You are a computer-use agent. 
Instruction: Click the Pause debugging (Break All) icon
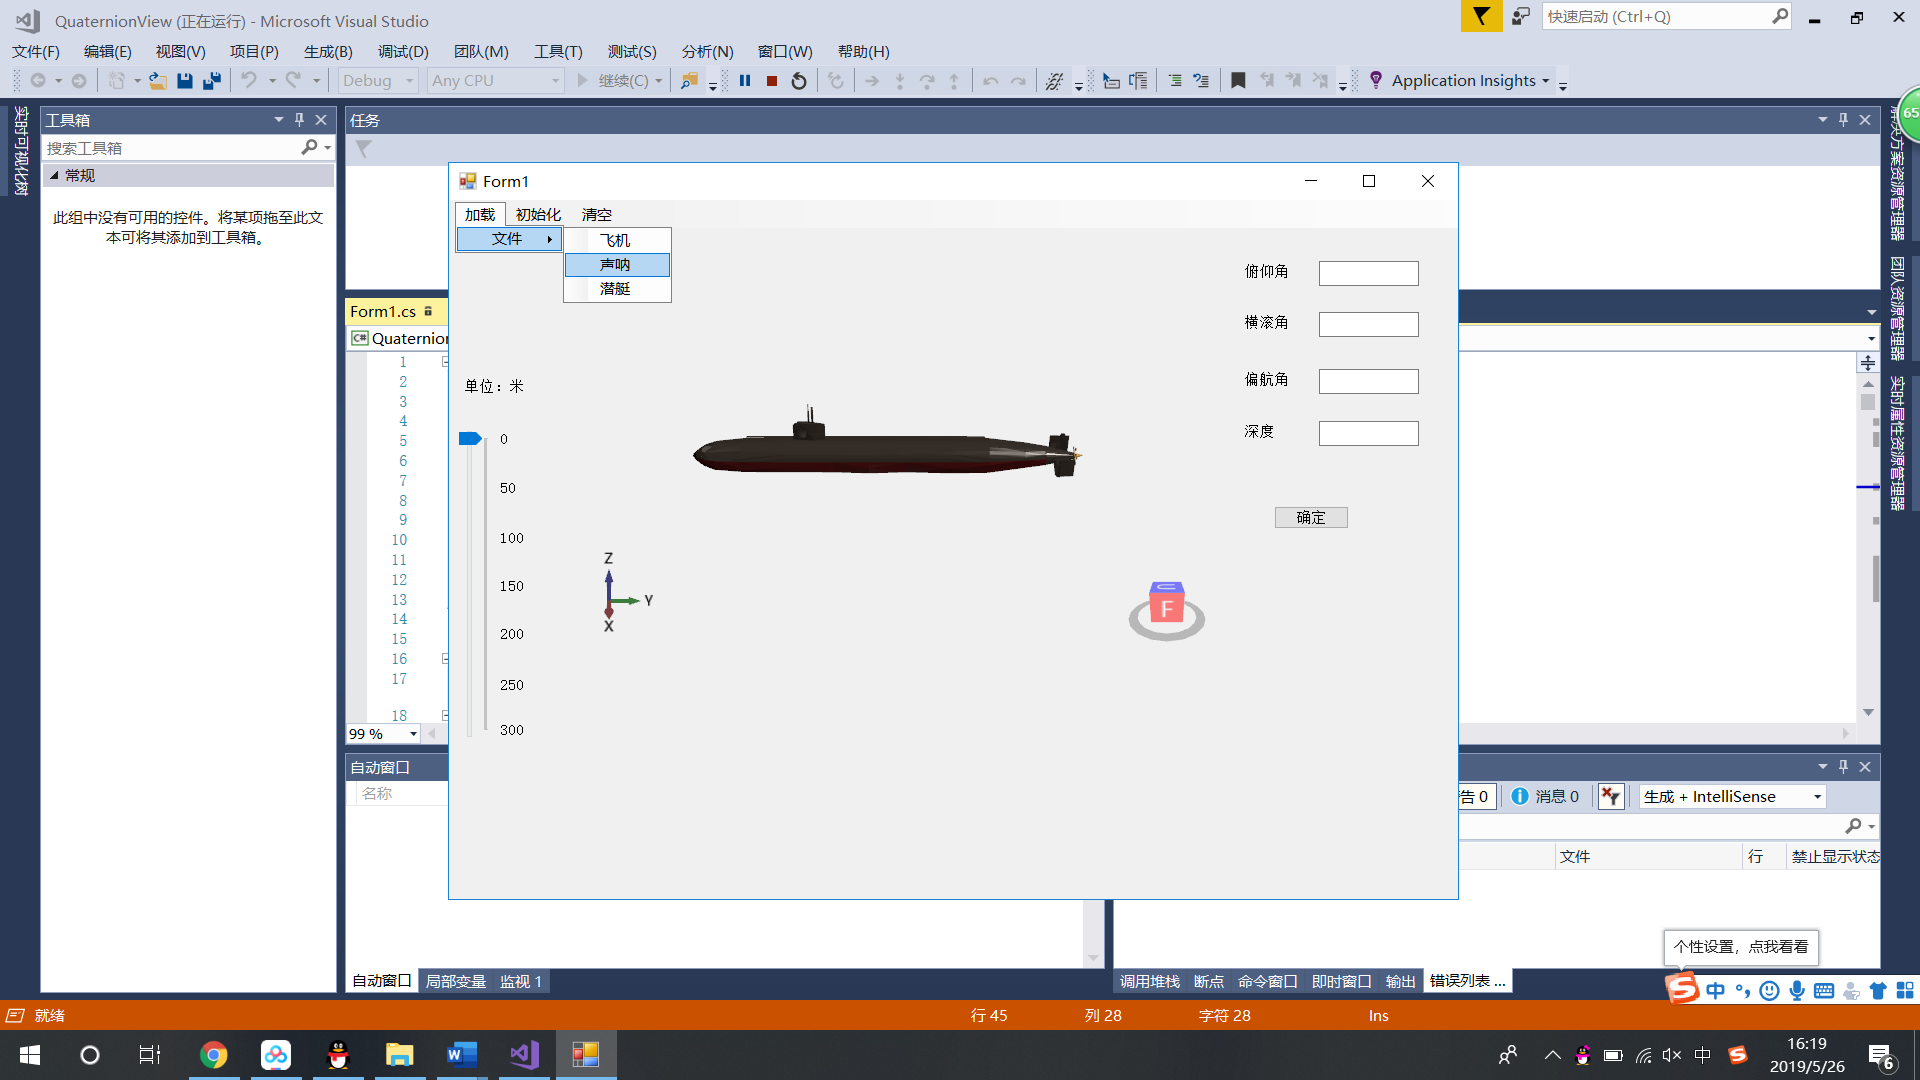[x=745, y=81]
